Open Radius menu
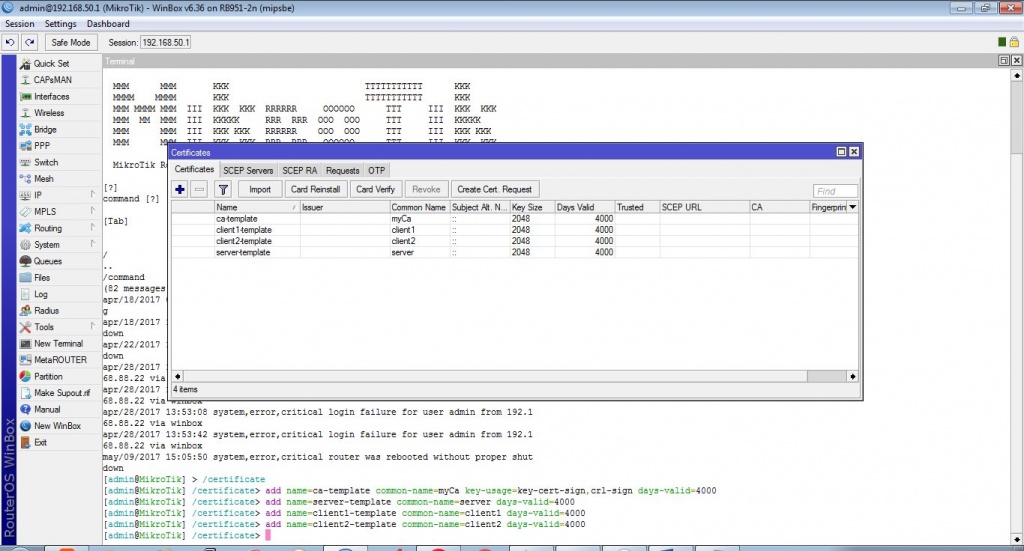Screen dimensions: 1024x551 46,311
